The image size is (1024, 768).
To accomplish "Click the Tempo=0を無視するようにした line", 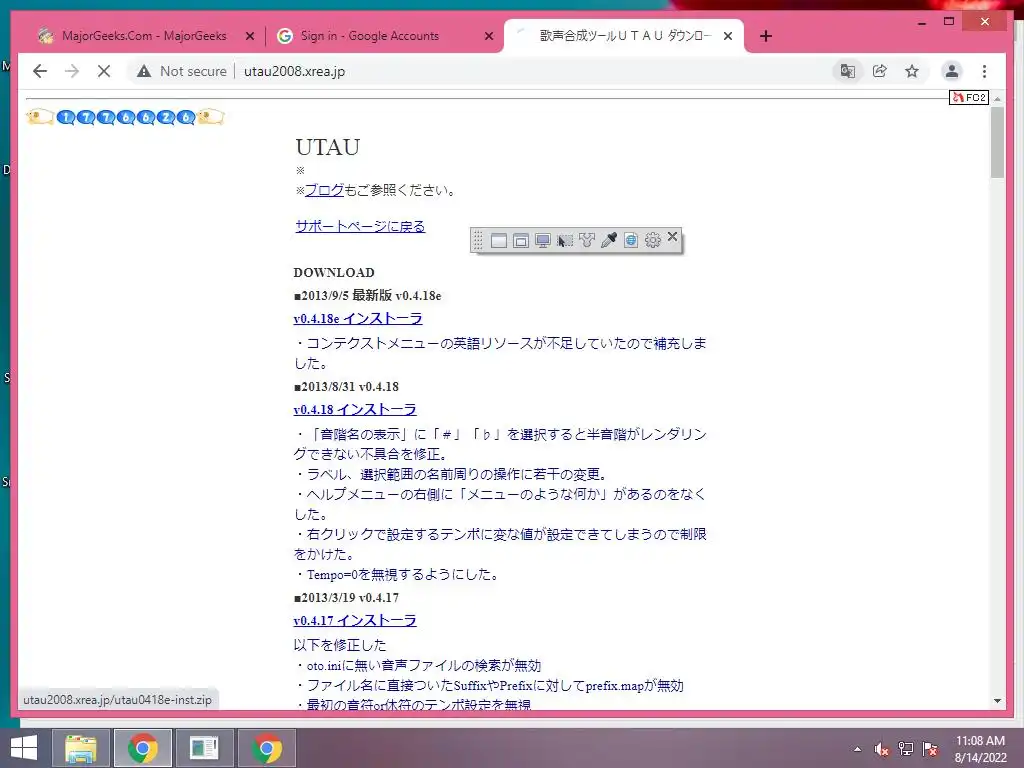I will click(398, 574).
